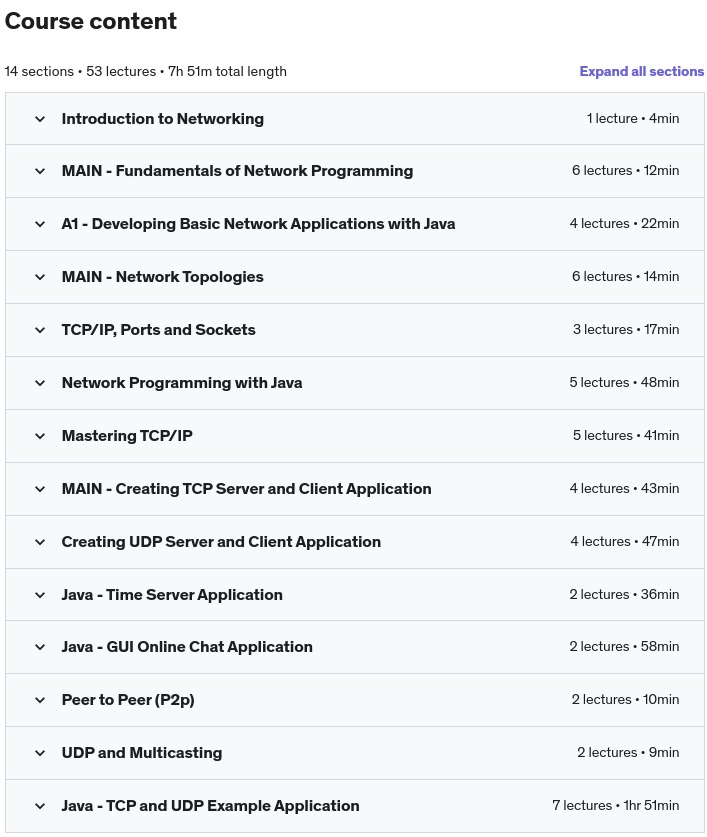
Task: Open MAIN - Fundamentals of Network Programming title
Action: click(x=238, y=171)
